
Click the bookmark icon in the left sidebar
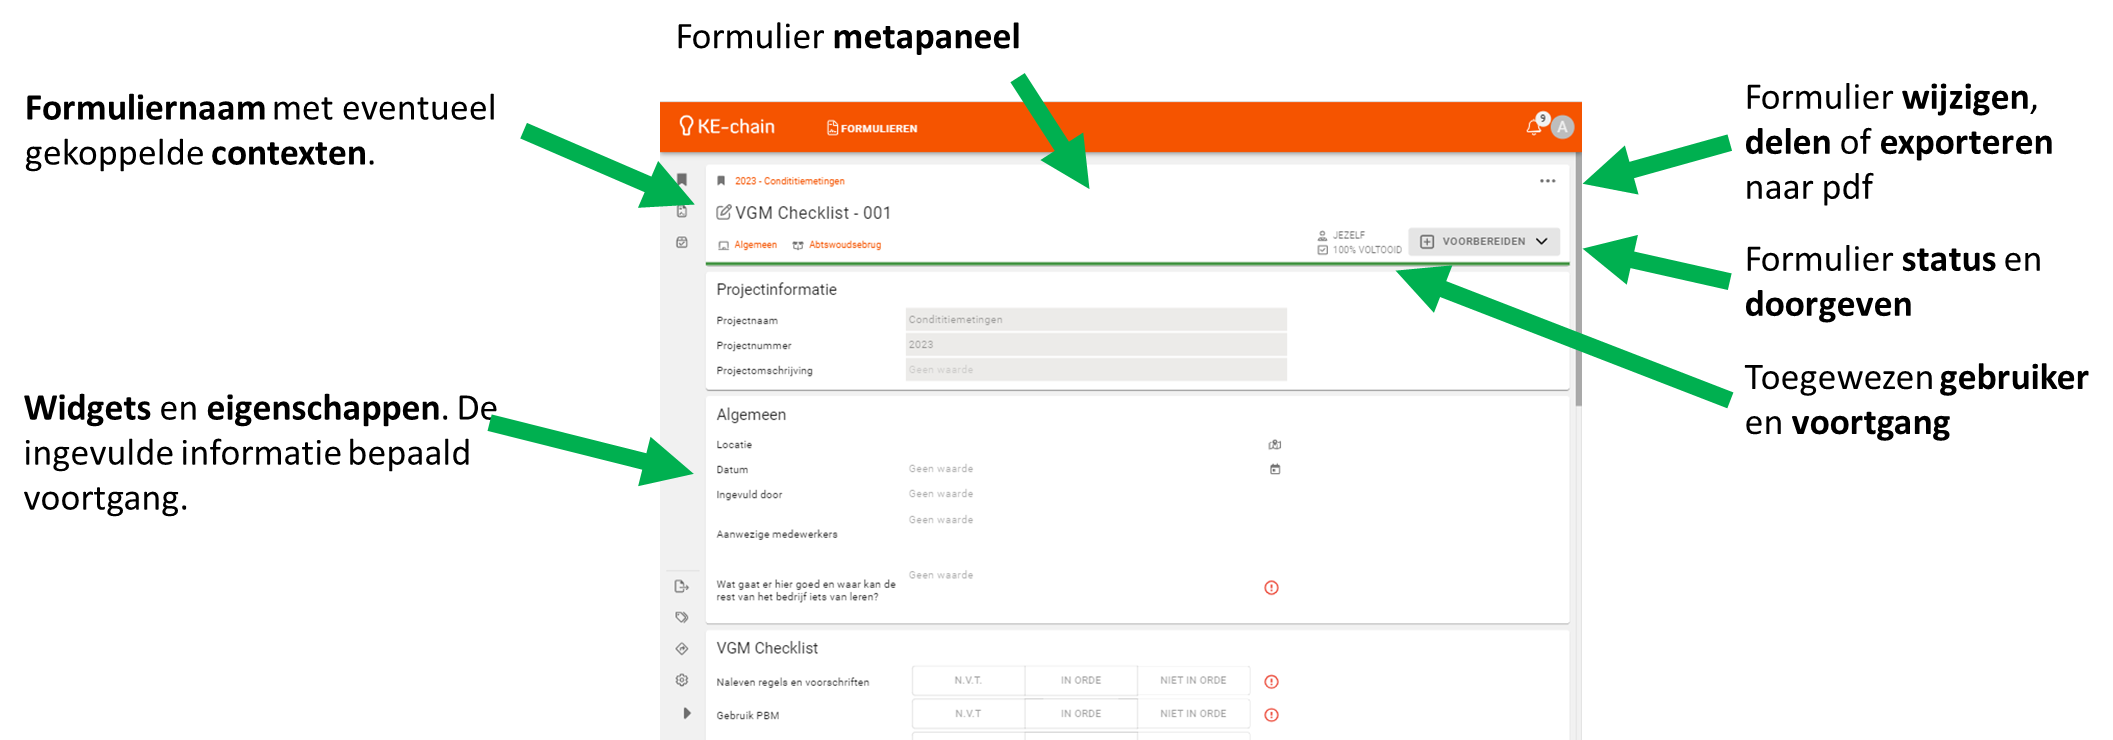click(x=682, y=180)
